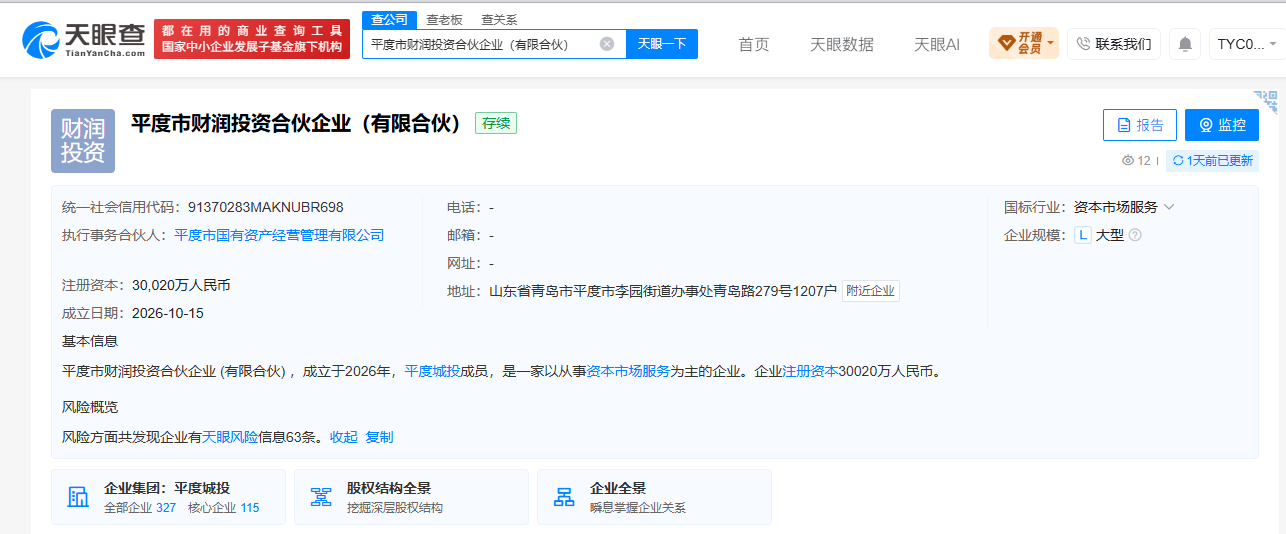This screenshot has width=1286, height=534.
Task: Click the 附近企业 button
Action: pyautogui.click(x=871, y=291)
